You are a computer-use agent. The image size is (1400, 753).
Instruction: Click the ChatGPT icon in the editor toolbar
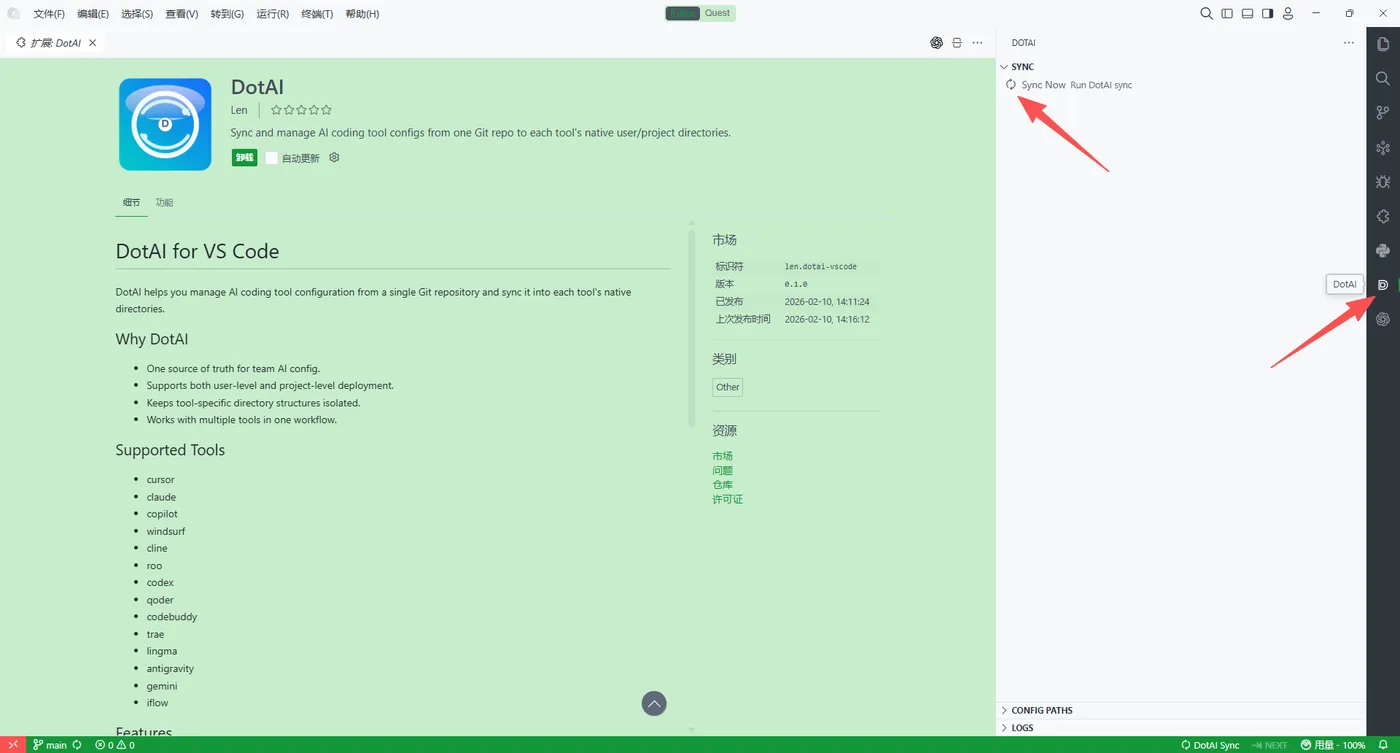click(x=937, y=43)
